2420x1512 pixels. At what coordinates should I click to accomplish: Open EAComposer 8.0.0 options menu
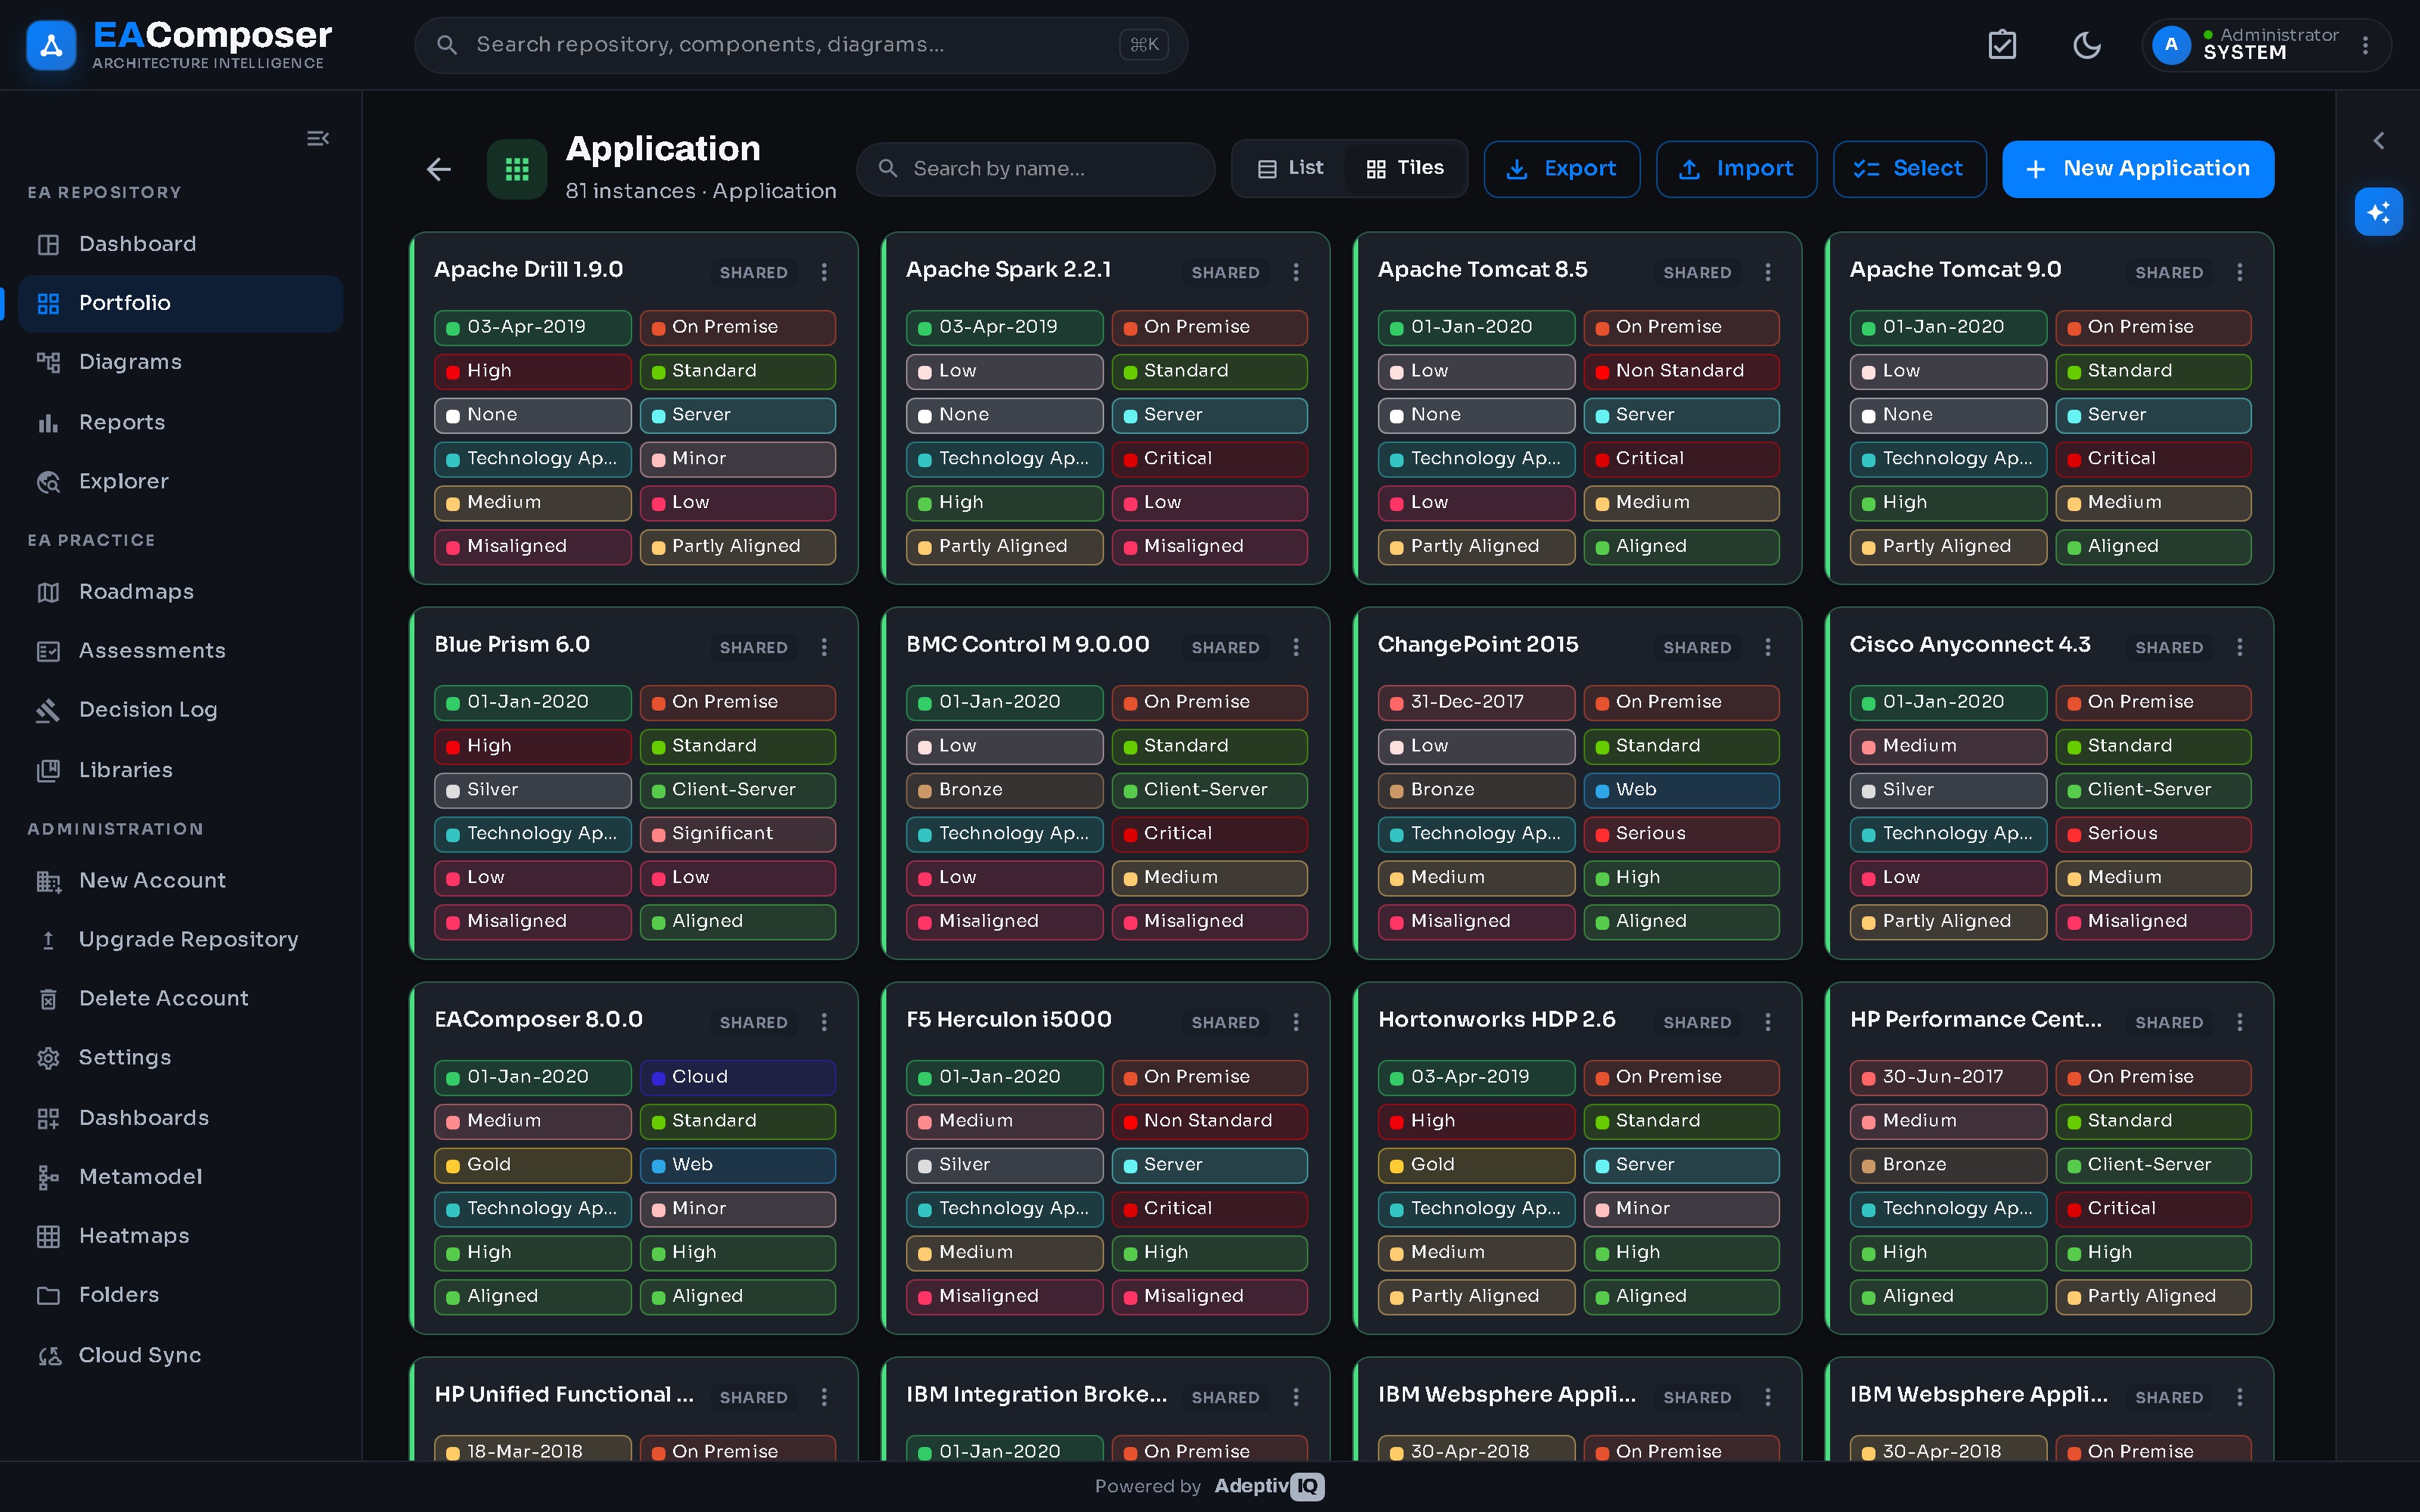point(824,1022)
